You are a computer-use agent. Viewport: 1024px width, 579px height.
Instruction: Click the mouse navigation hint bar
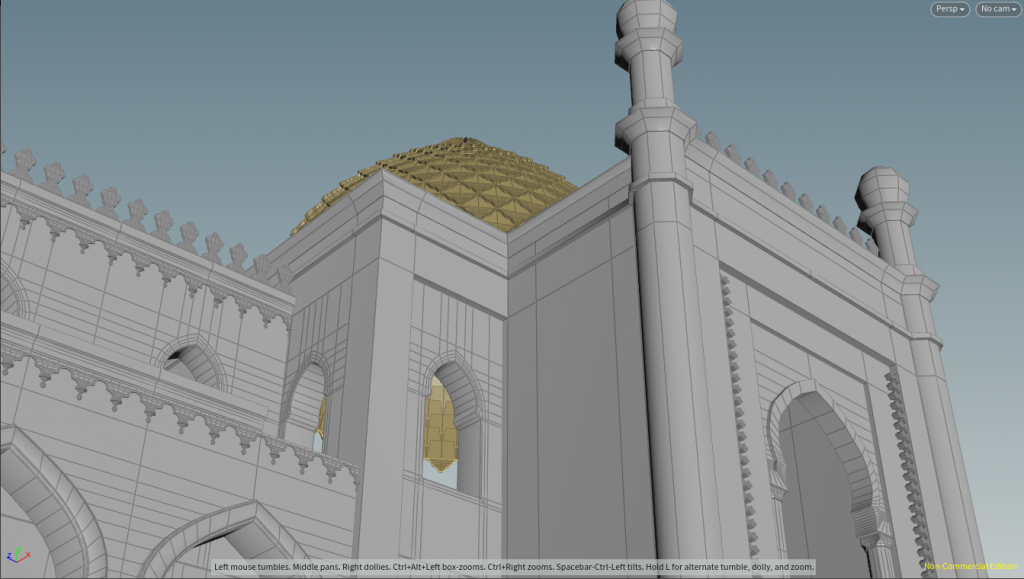pyautogui.click(x=514, y=567)
